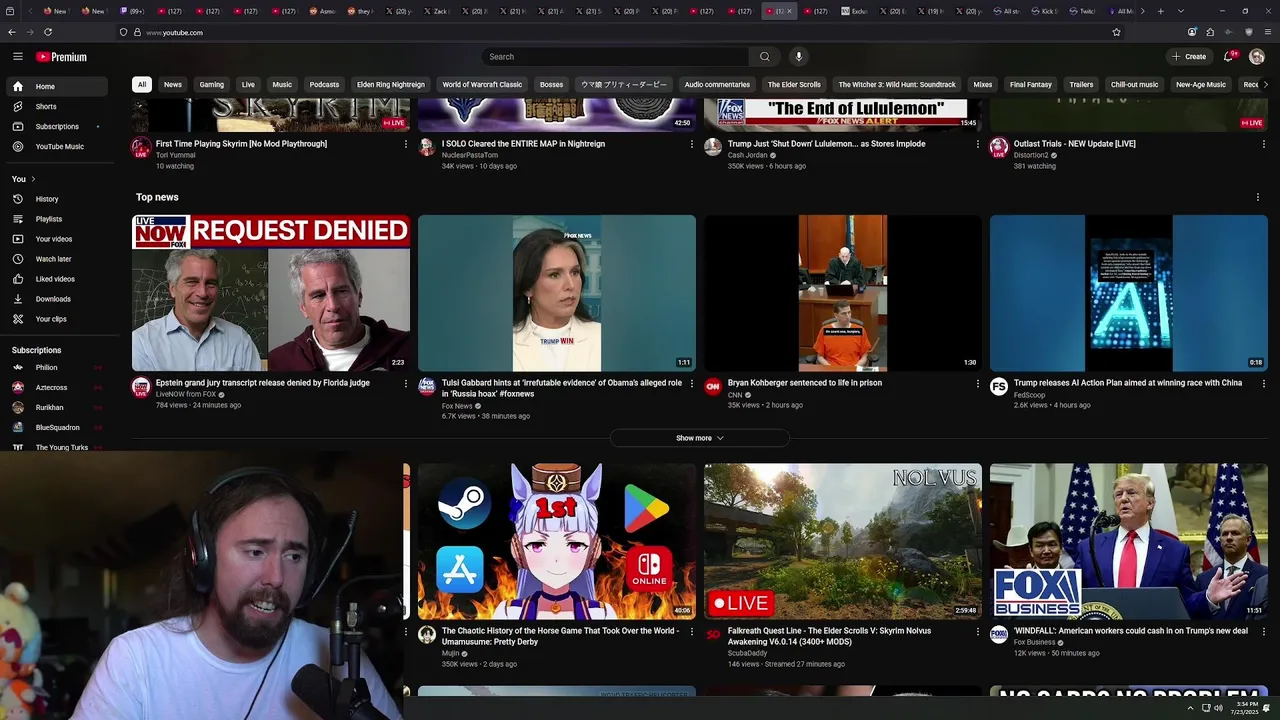Open a new browser tab
Image resolution: width=1280 pixels, height=720 pixels.
[1160, 11]
